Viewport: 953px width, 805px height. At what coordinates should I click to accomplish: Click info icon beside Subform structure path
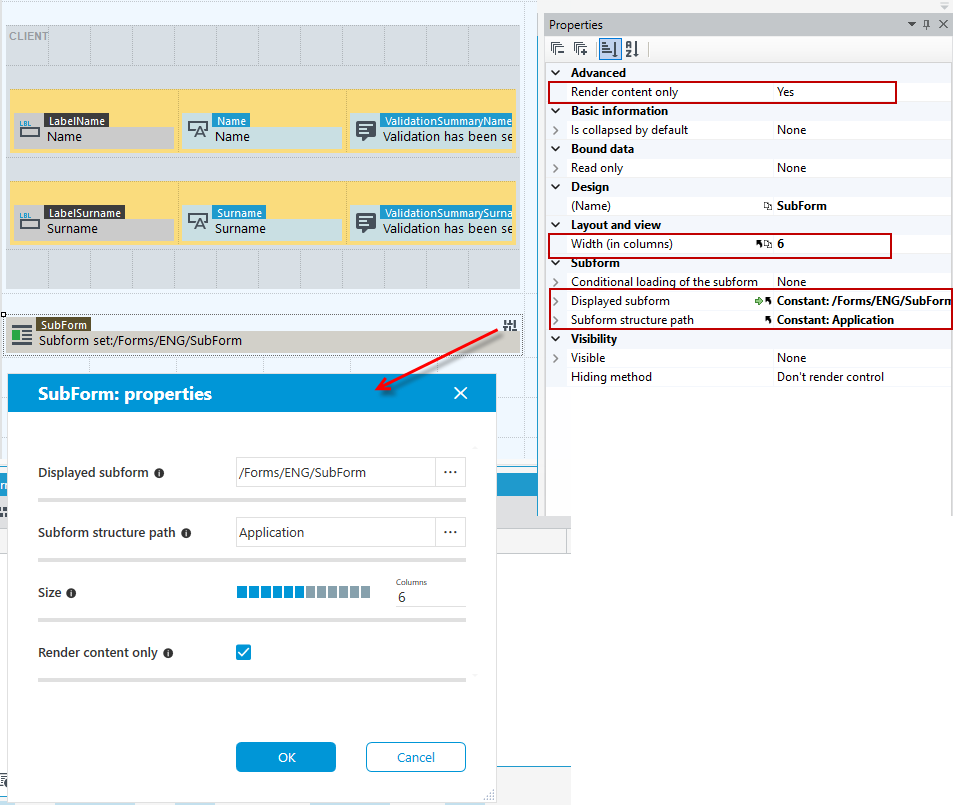point(186,533)
